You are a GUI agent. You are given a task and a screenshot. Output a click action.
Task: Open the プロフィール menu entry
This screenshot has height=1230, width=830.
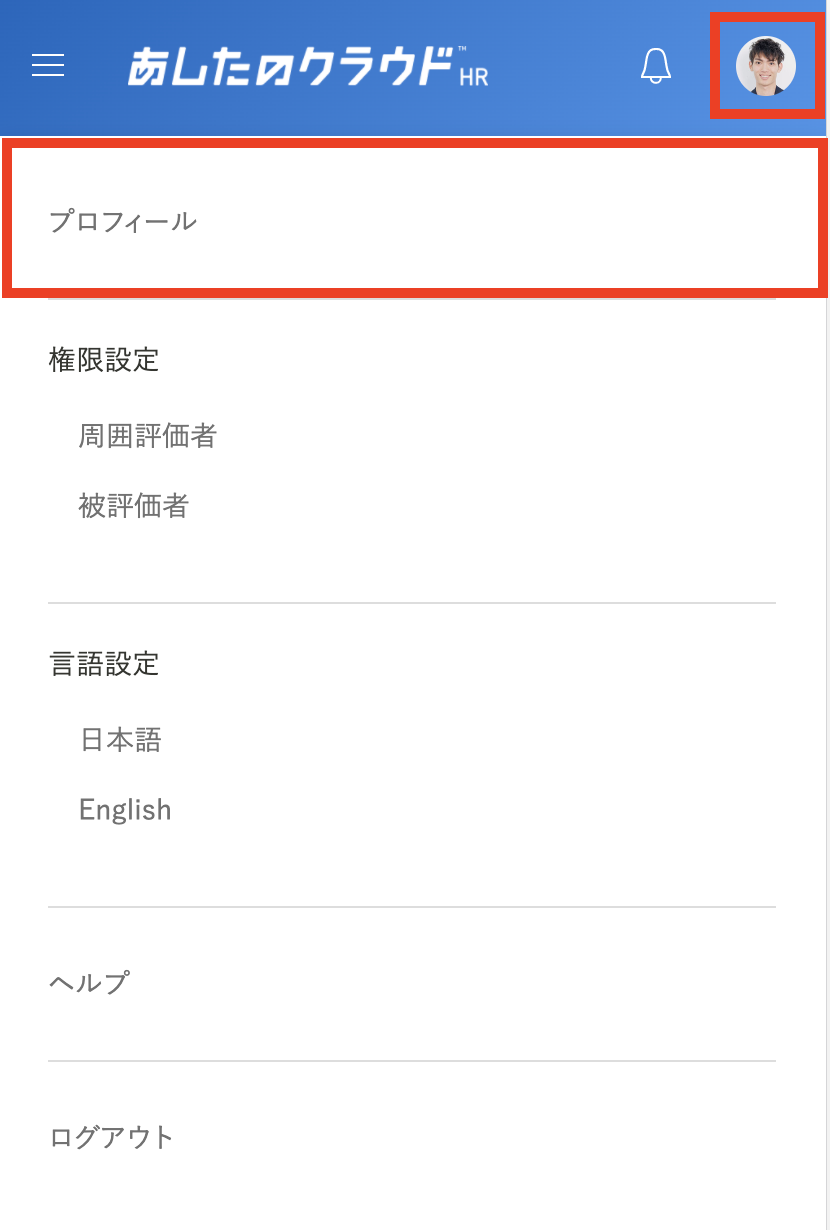click(x=415, y=221)
